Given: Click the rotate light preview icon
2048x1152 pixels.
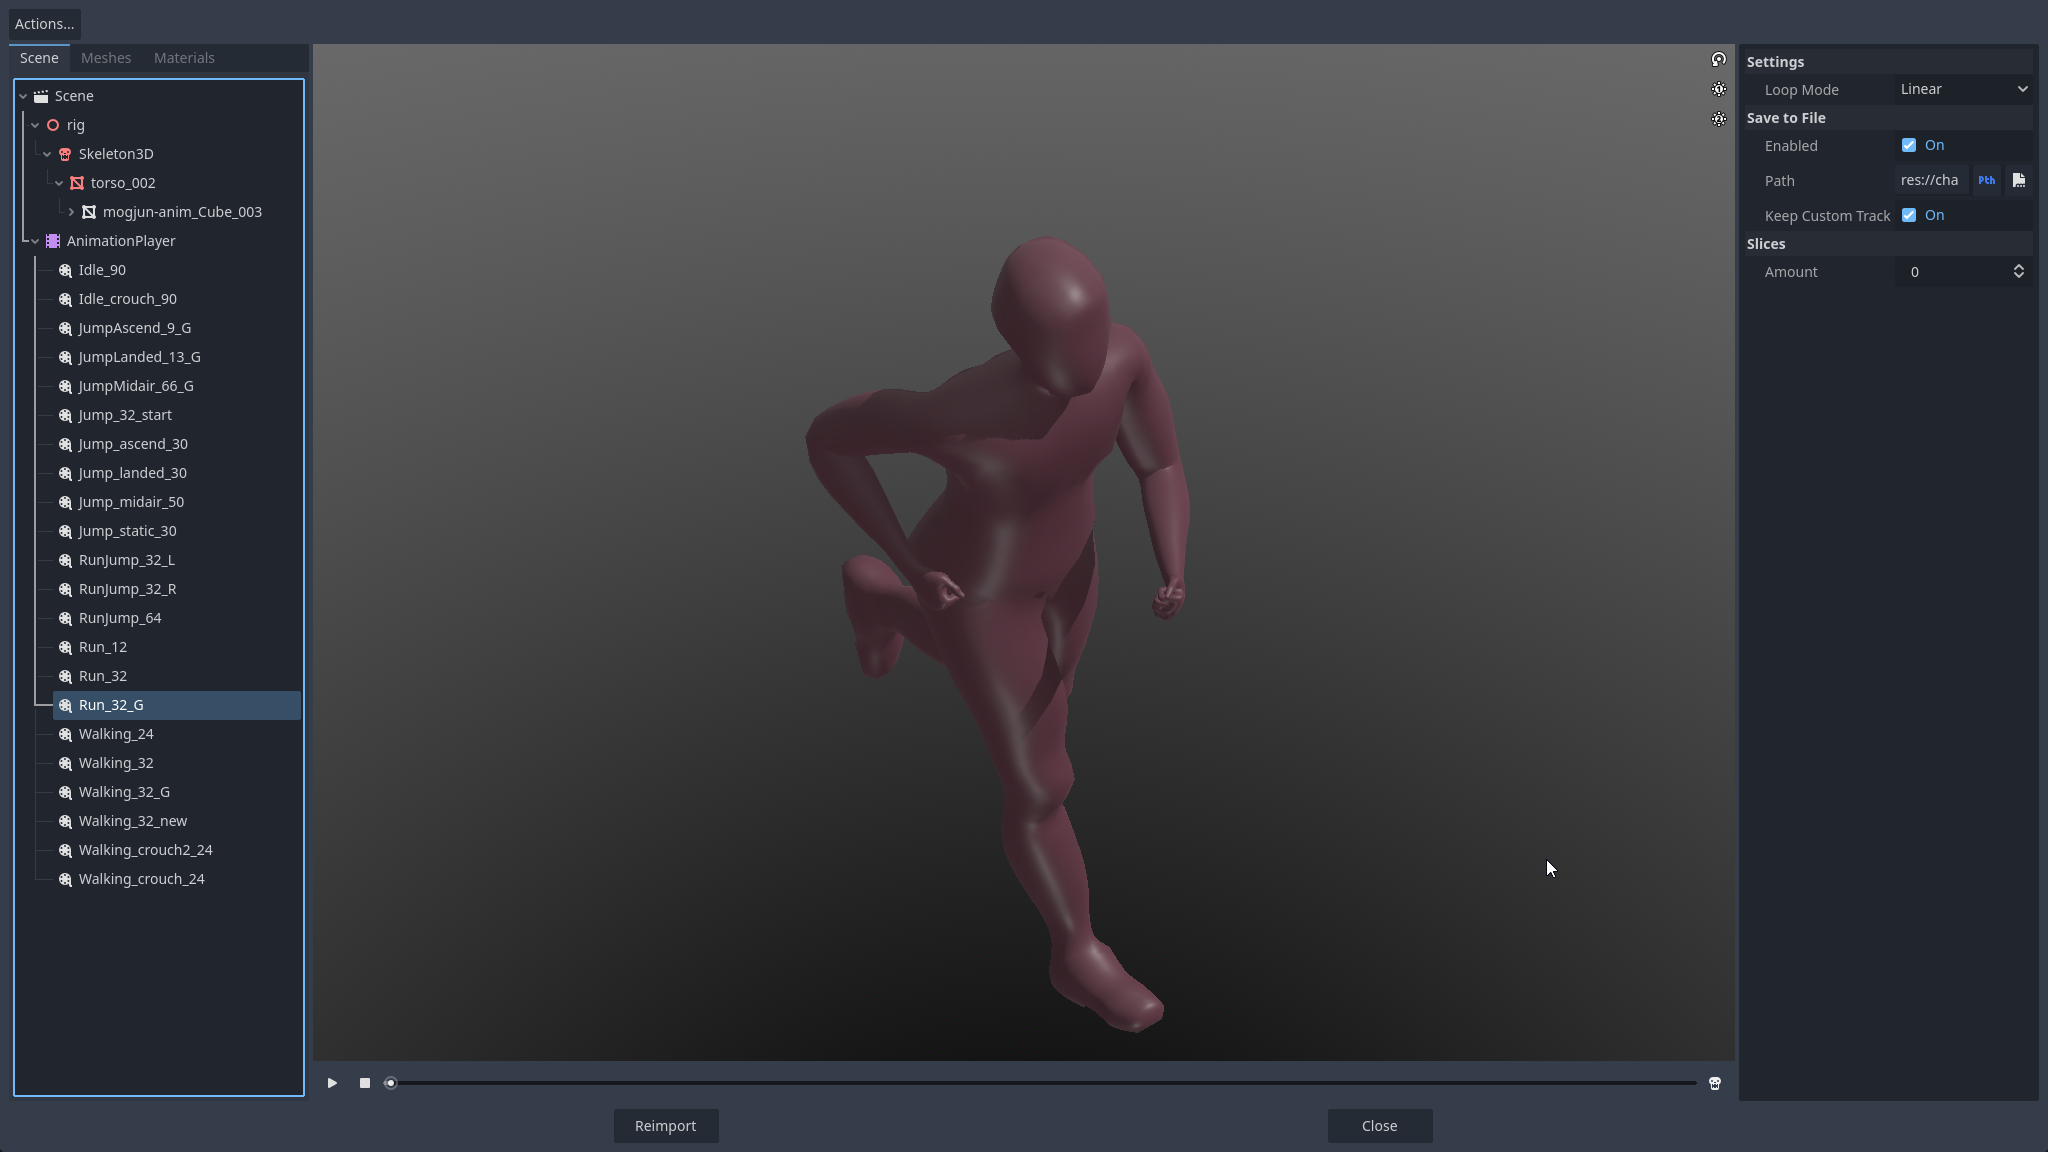Looking at the screenshot, I should pos(1718,60).
